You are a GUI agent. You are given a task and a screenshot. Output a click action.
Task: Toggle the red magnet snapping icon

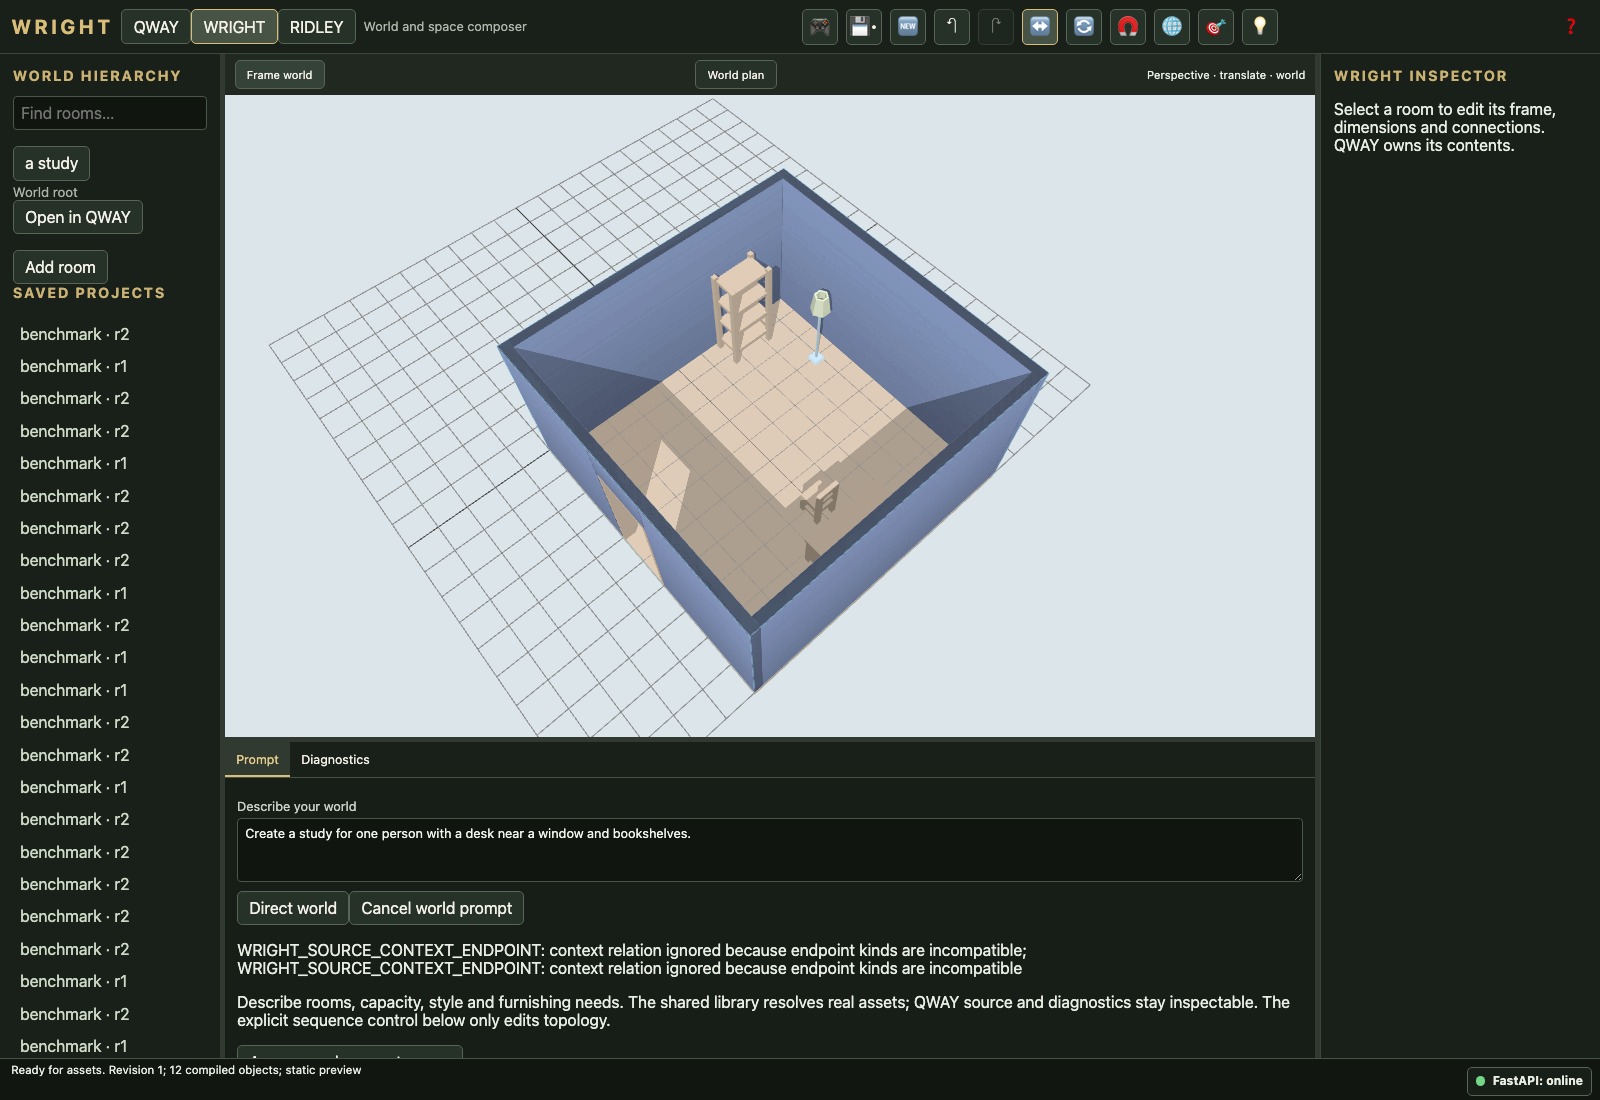(1128, 27)
